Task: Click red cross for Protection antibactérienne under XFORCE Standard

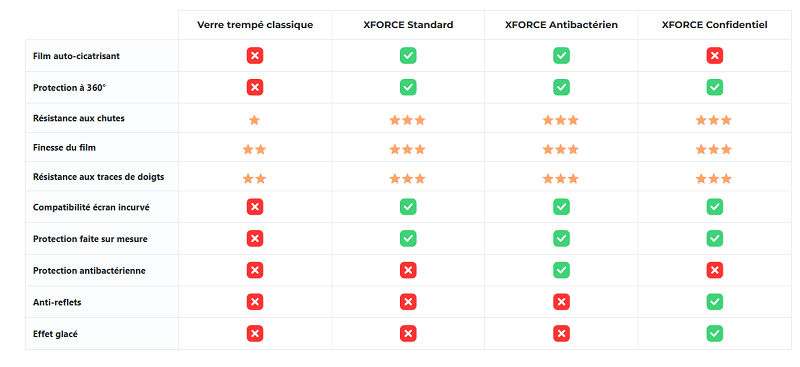Action: click(x=408, y=270)
